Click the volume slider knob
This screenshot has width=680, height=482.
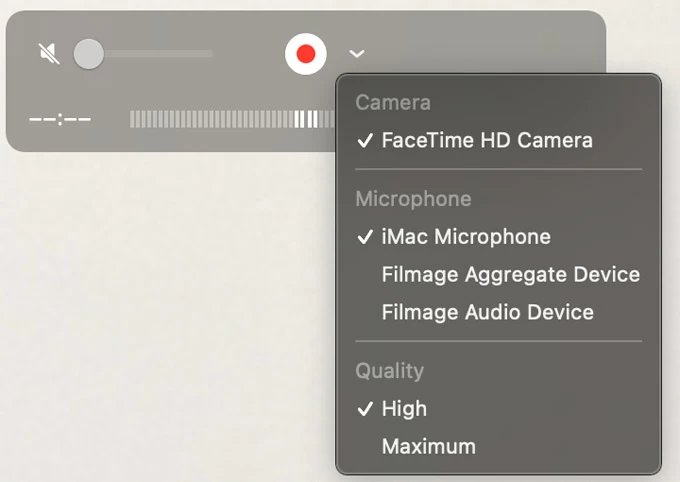click(x=89, y=54)
